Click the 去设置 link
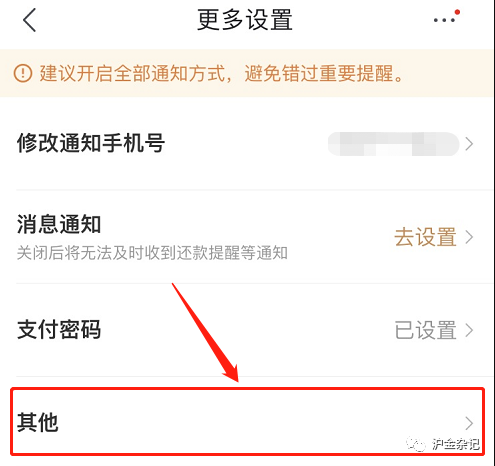The height and width of the screenshot is (466, 495). 425,237
